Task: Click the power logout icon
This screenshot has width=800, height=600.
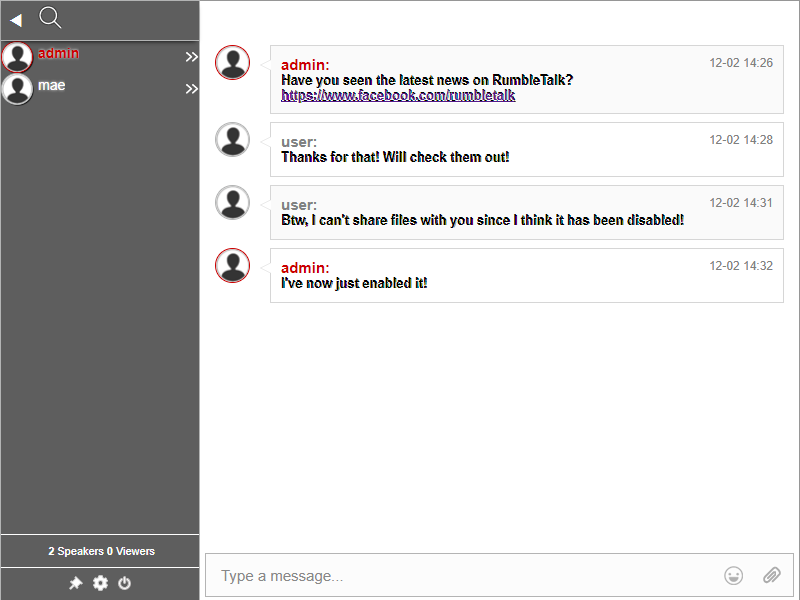Action: pyautogui.click(x=125, y=583)
